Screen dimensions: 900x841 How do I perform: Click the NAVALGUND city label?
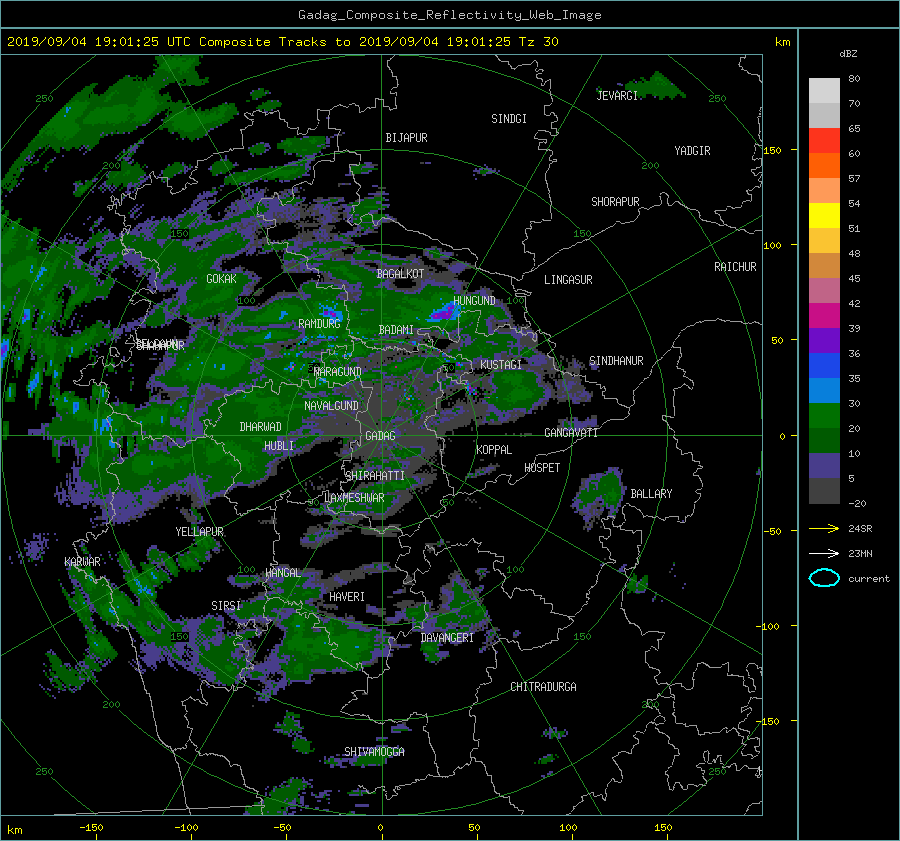coord(331,406)
